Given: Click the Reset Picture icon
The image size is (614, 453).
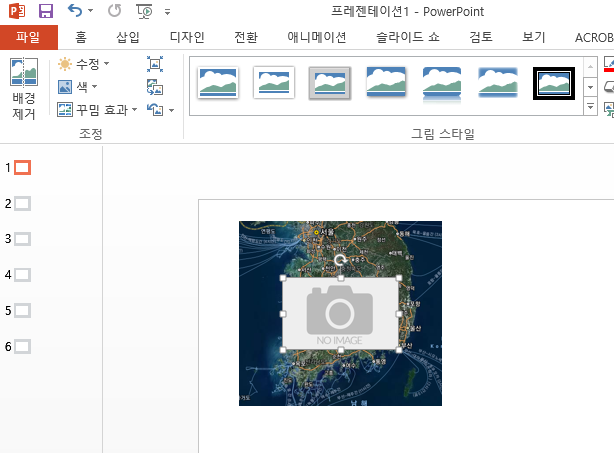Looking at the screenshot, I should click(x=155, y=110).
